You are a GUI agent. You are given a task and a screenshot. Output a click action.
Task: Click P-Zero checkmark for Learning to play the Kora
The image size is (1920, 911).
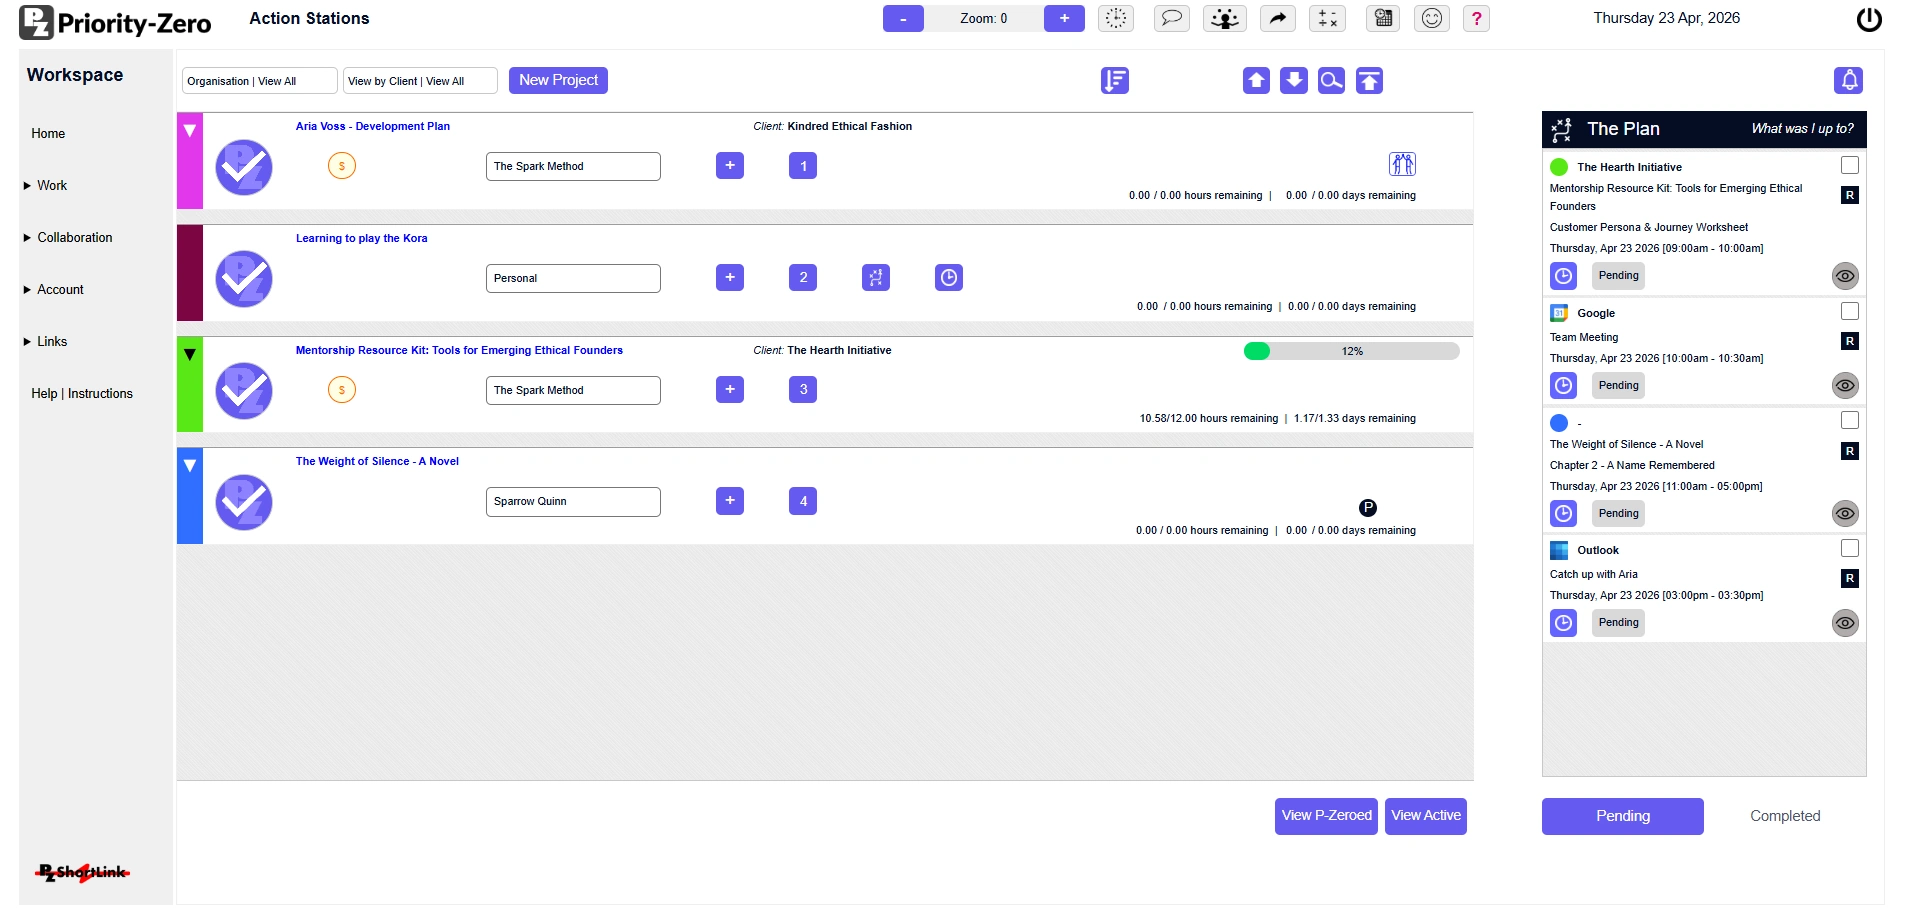pos(244,278)
